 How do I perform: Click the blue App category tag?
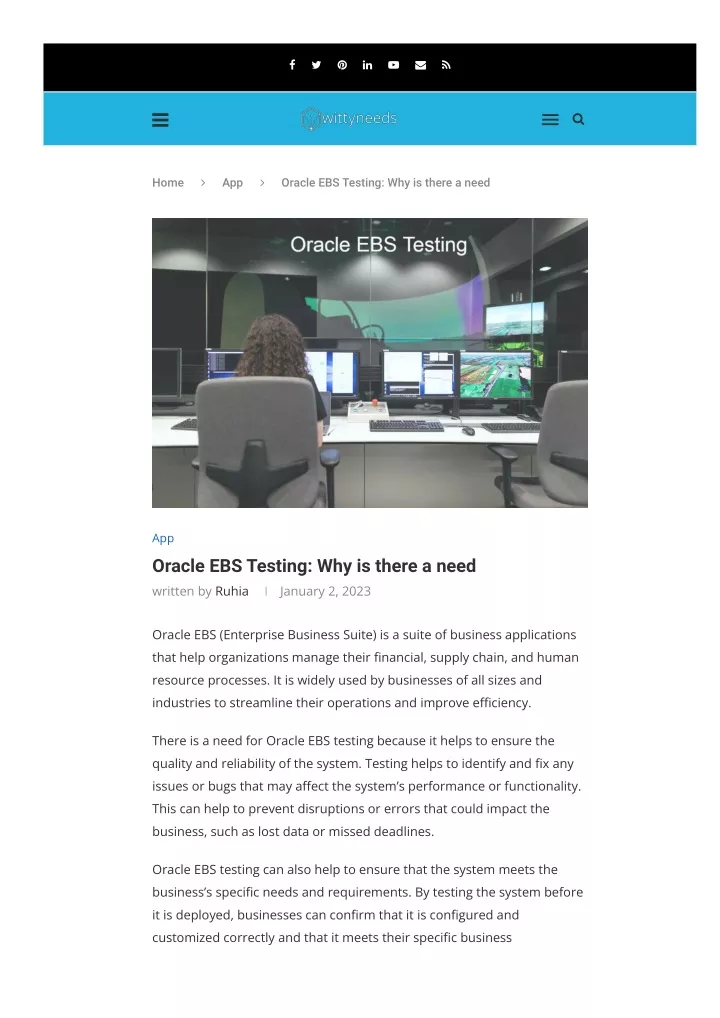tap(163, 538)
